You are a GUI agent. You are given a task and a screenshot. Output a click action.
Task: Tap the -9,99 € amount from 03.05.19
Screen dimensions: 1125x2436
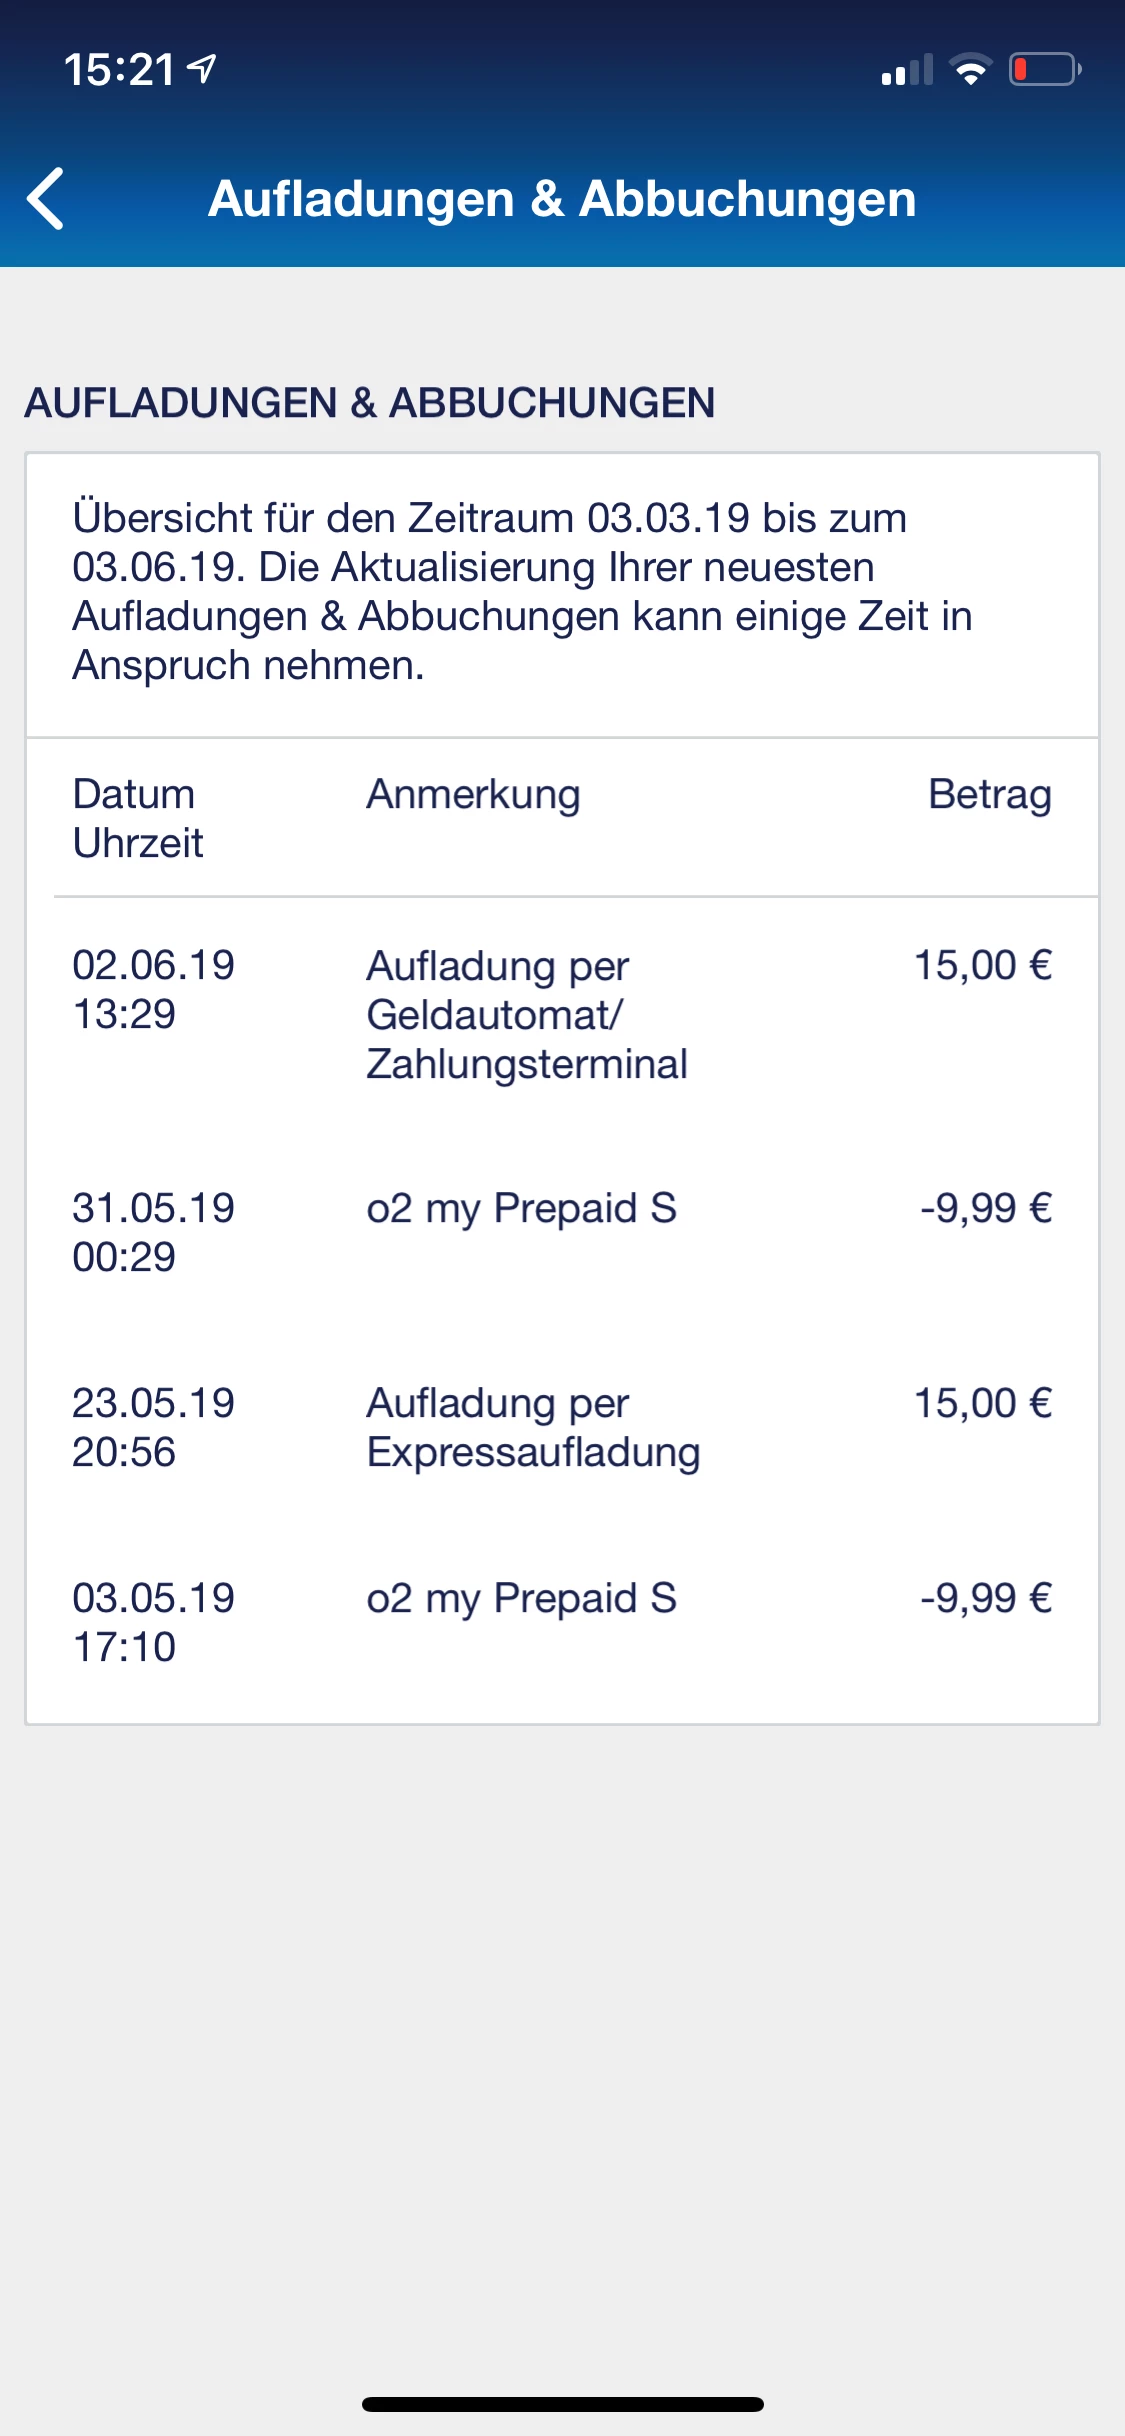(985, 1598)
